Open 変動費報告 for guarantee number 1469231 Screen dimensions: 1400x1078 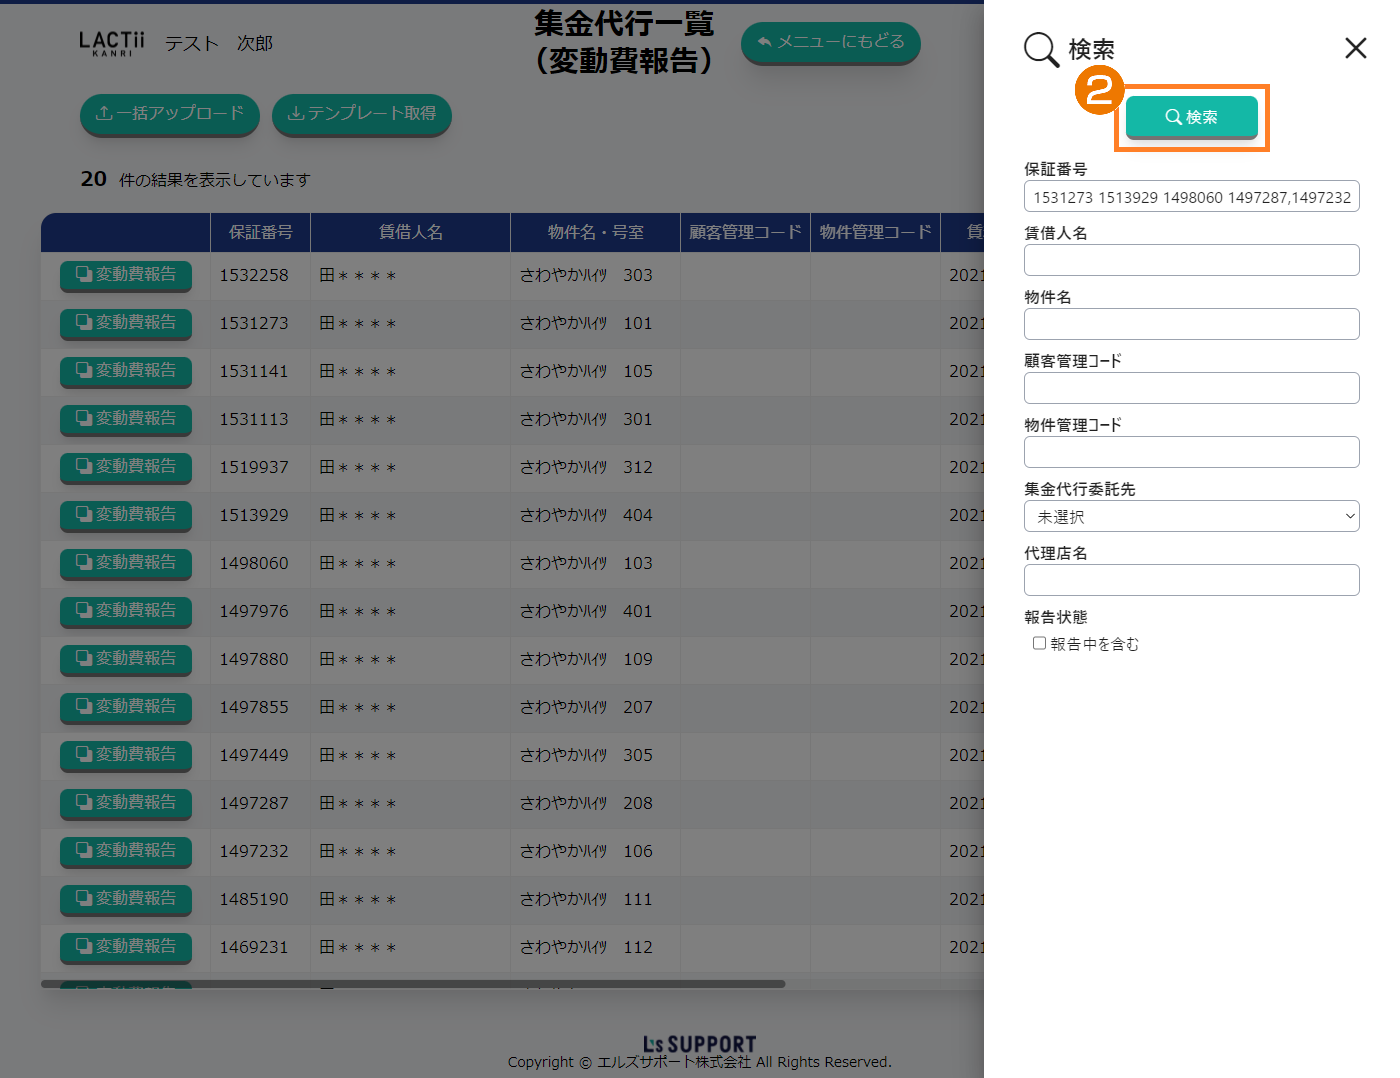pyautogui.click(x=126, y=947)
